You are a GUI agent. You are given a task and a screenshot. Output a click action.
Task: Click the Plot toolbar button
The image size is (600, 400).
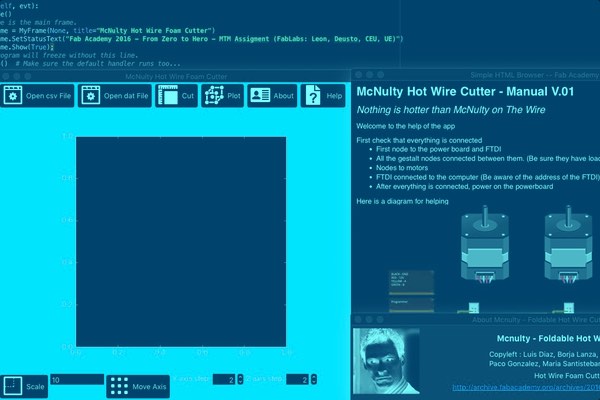pos(222,96)
